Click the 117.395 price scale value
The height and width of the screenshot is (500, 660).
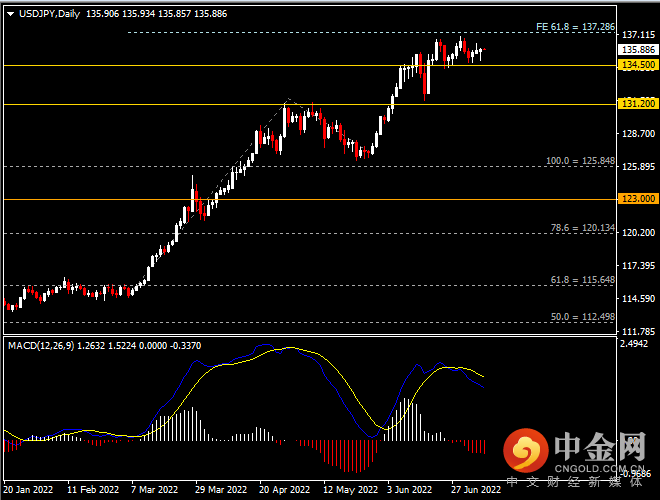click(x=639, y=266)
